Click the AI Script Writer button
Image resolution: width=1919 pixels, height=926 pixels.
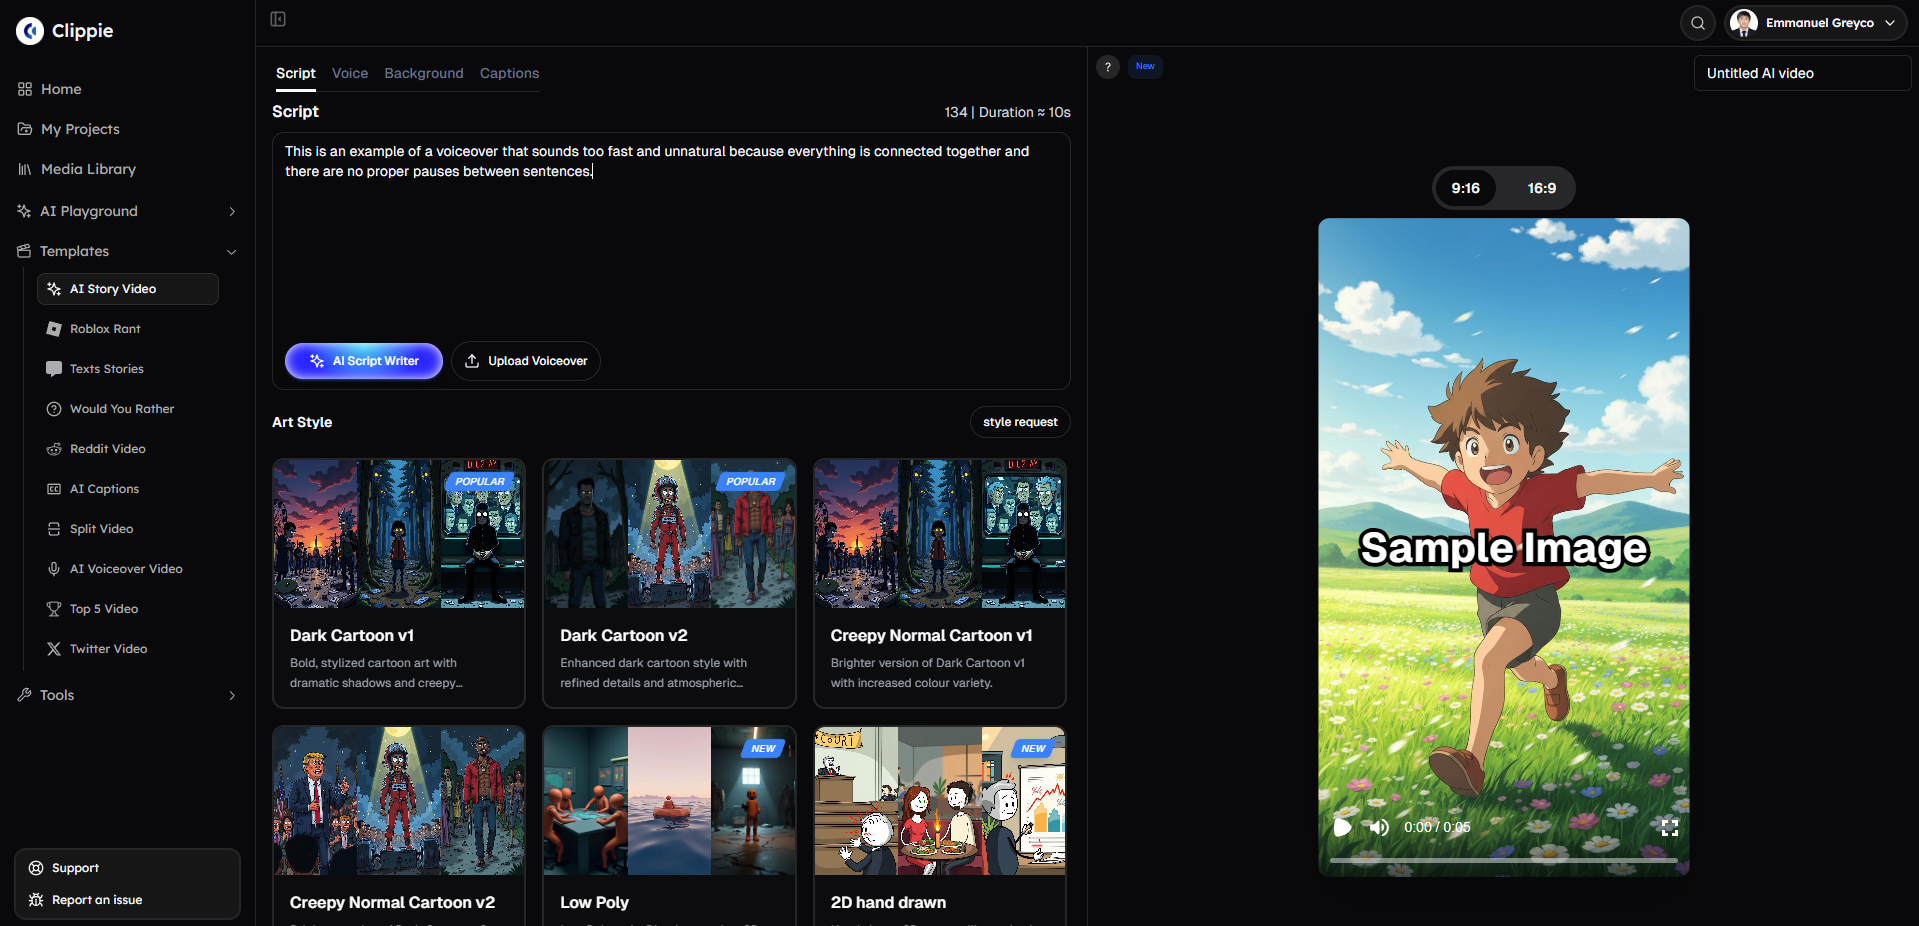(x=364, y=361)
